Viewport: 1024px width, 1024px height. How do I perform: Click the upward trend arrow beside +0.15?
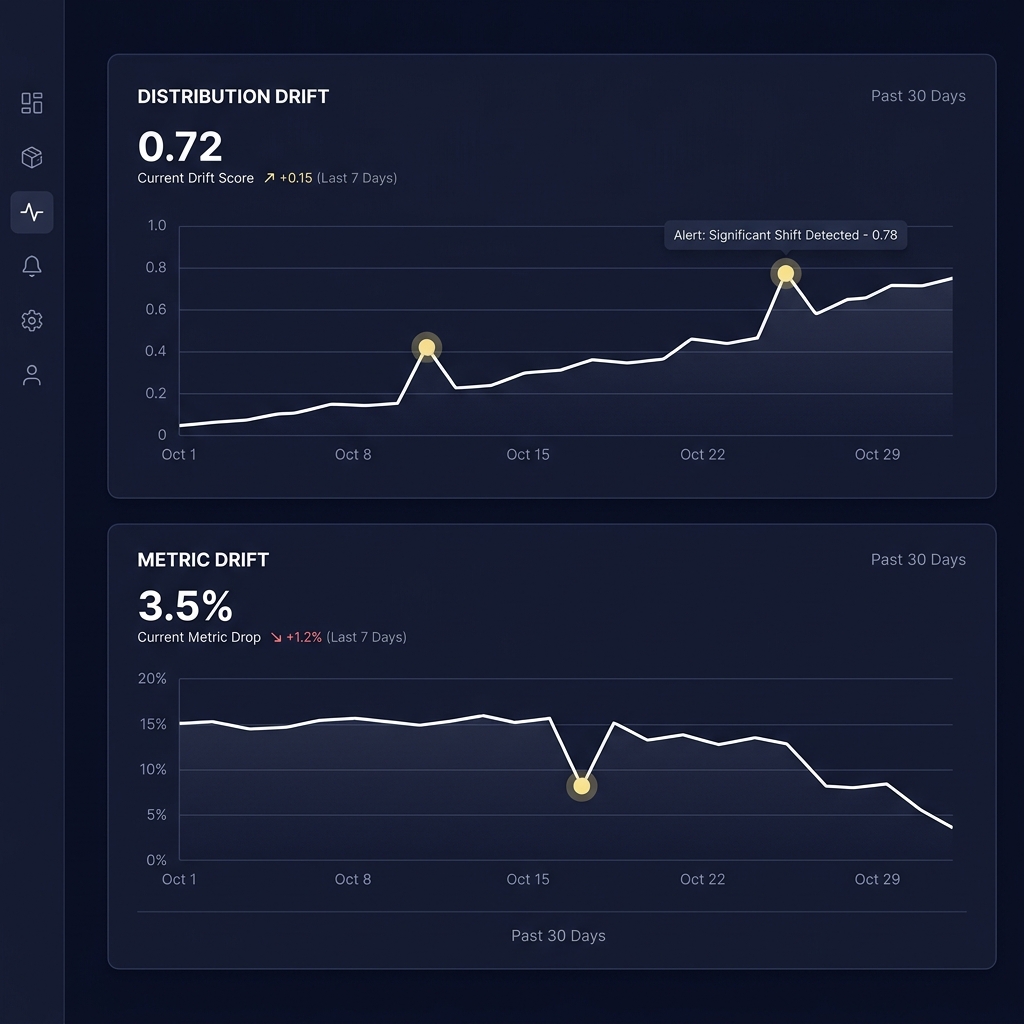[x=269, y=178]
